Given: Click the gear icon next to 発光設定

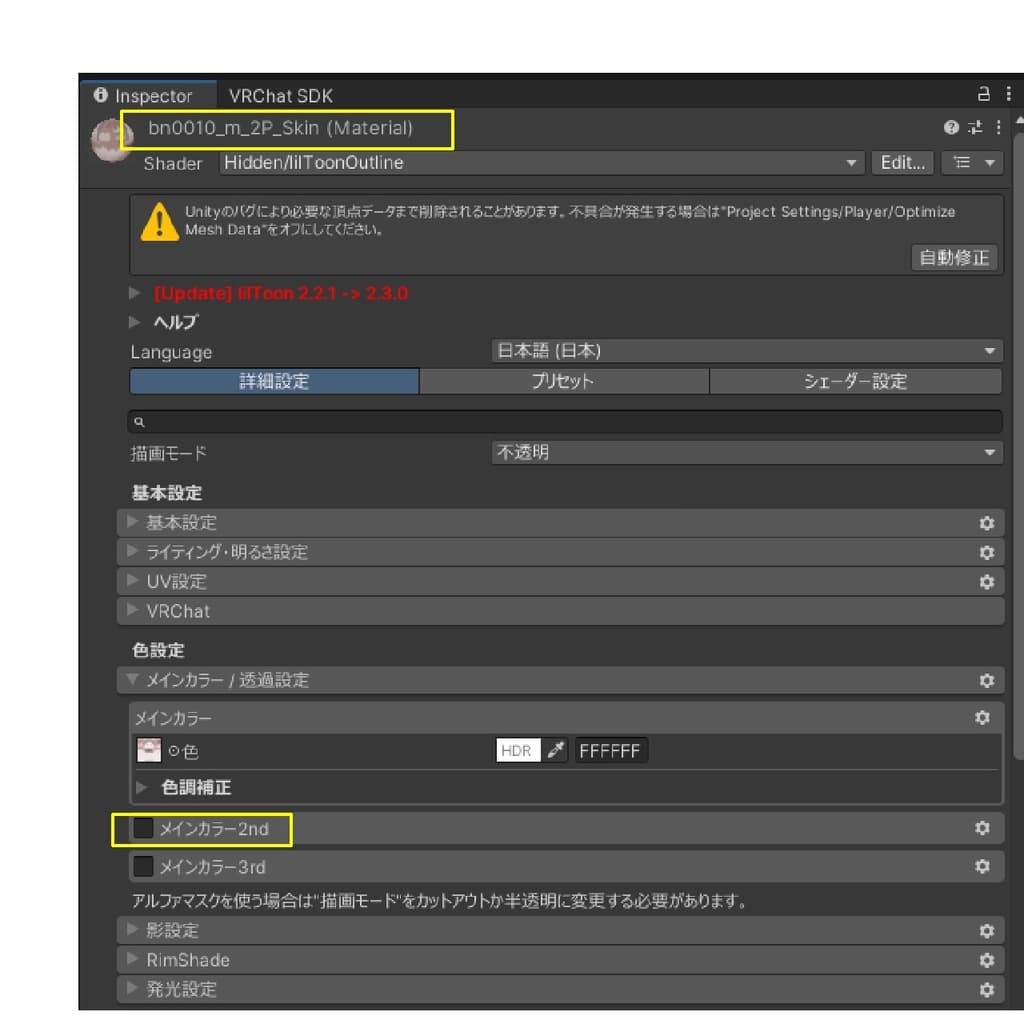Looking at the screenshot, I should pos(987,989).
